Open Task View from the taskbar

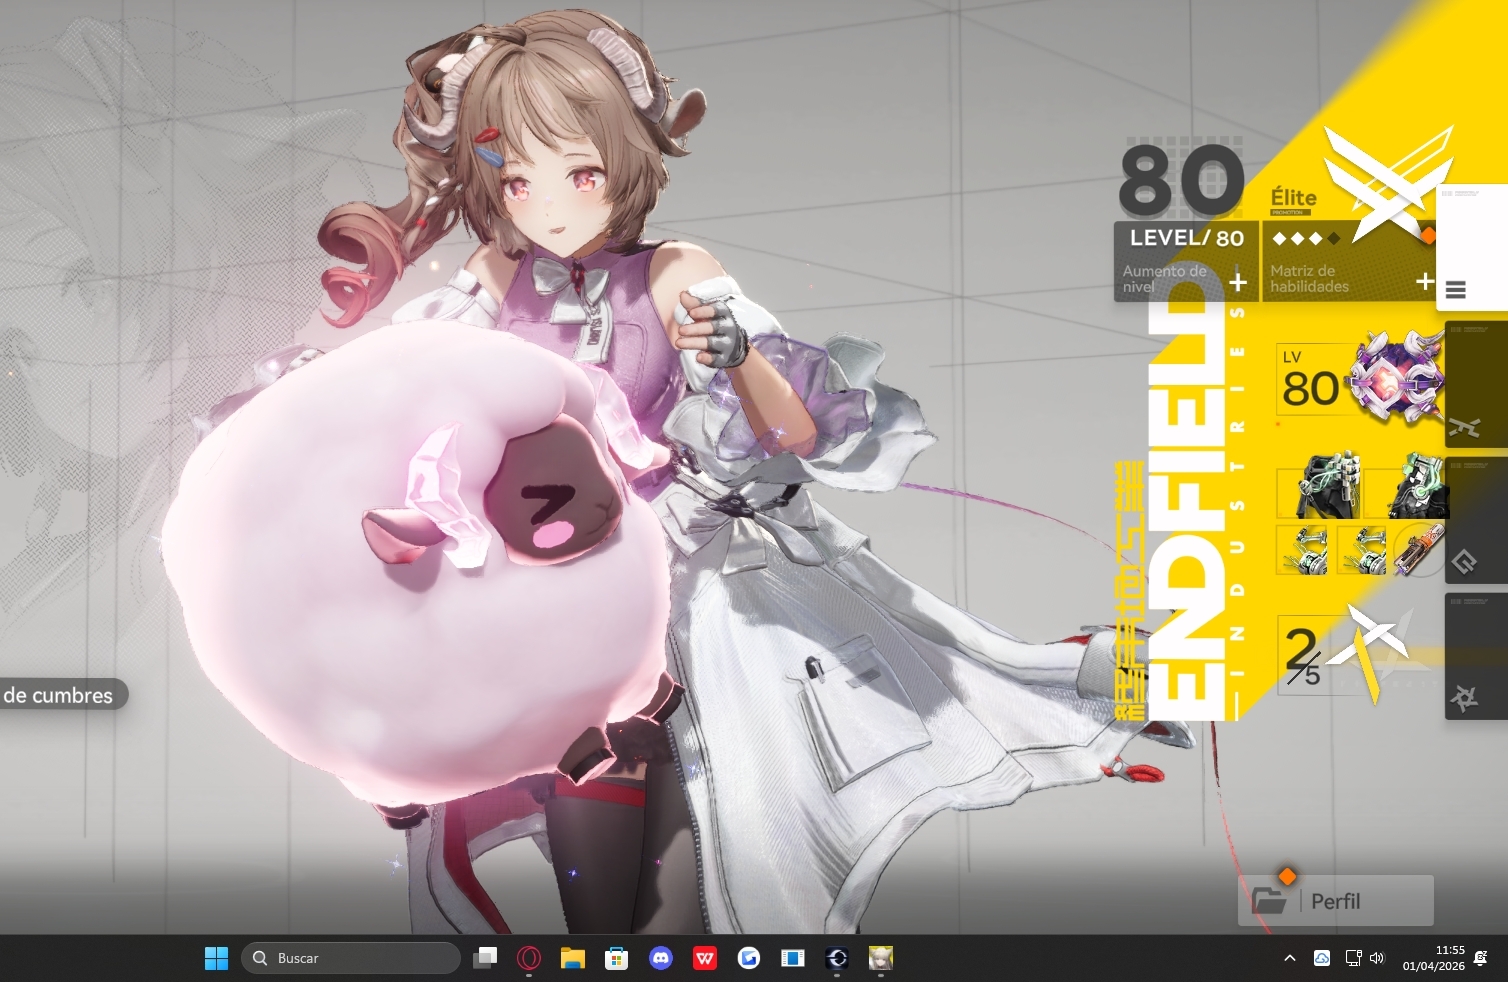coord(485,958)
